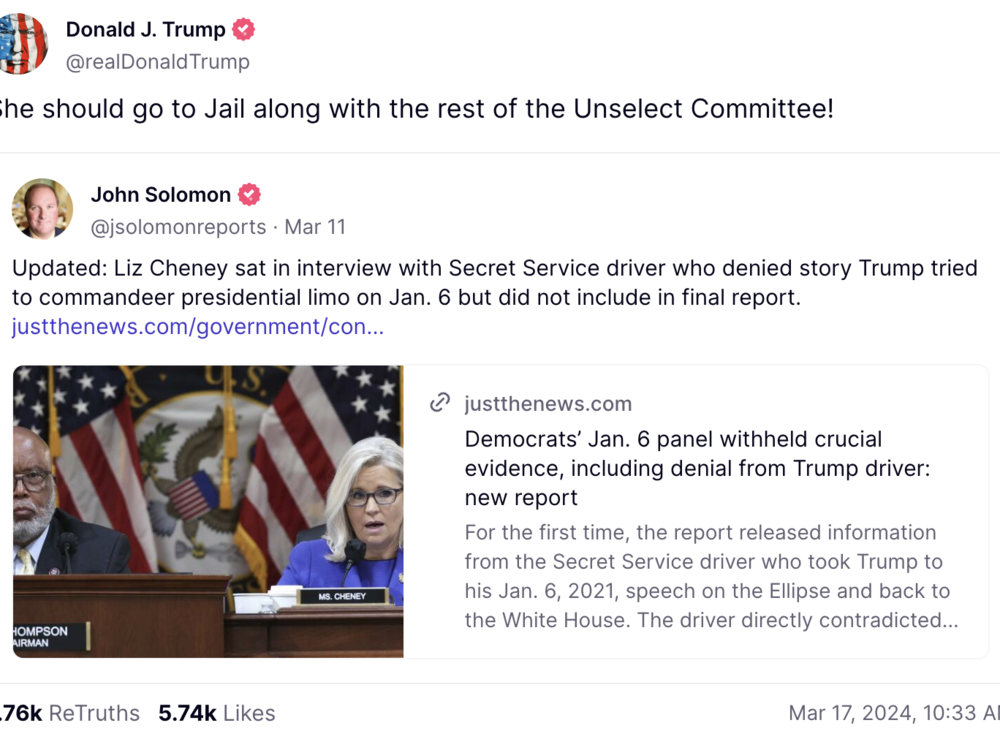
Task: Click the Mar 11 post date
Action: [x=315, y=227]
